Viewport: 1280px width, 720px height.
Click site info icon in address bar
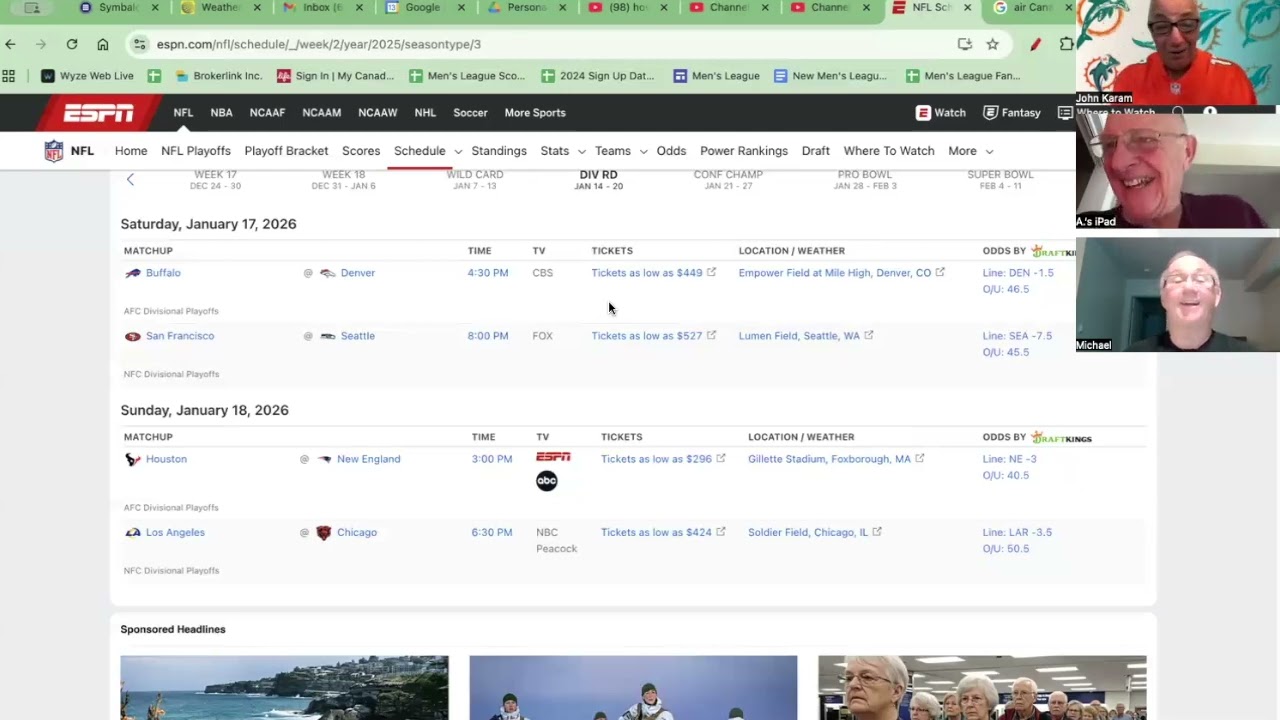(140, 44)
